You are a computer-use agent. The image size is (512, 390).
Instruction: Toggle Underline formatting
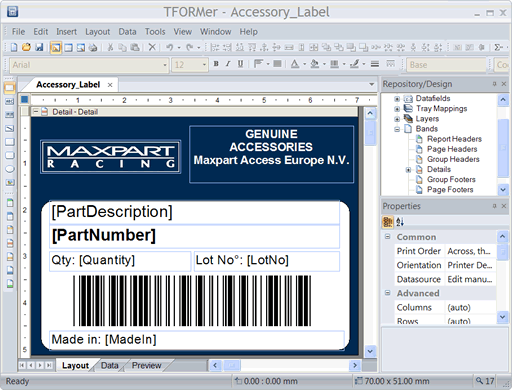pos(240,64)
